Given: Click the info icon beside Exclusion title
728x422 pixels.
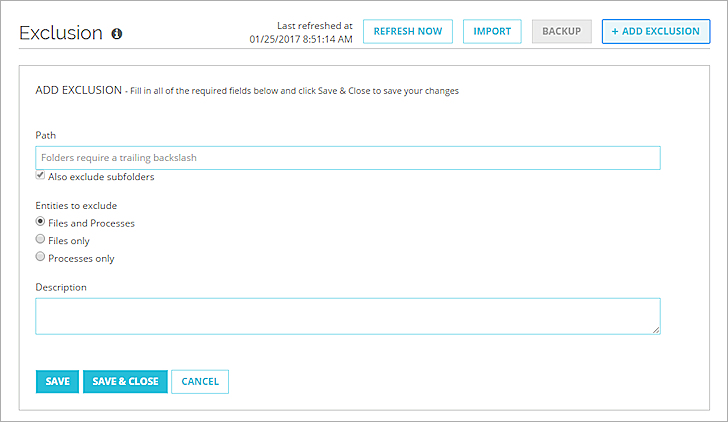Looking at the screenshot, I should (117, 34).
